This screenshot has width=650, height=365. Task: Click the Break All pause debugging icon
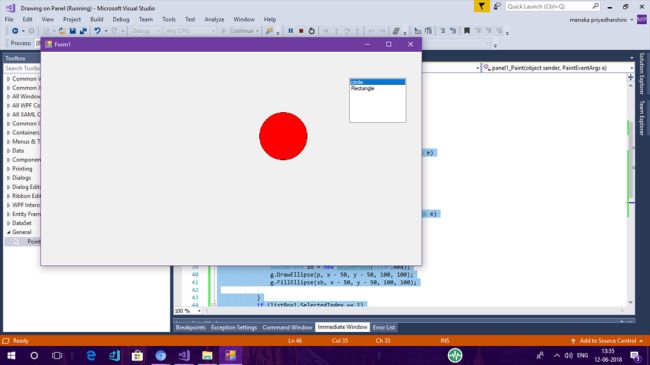(x=291, y=31)
